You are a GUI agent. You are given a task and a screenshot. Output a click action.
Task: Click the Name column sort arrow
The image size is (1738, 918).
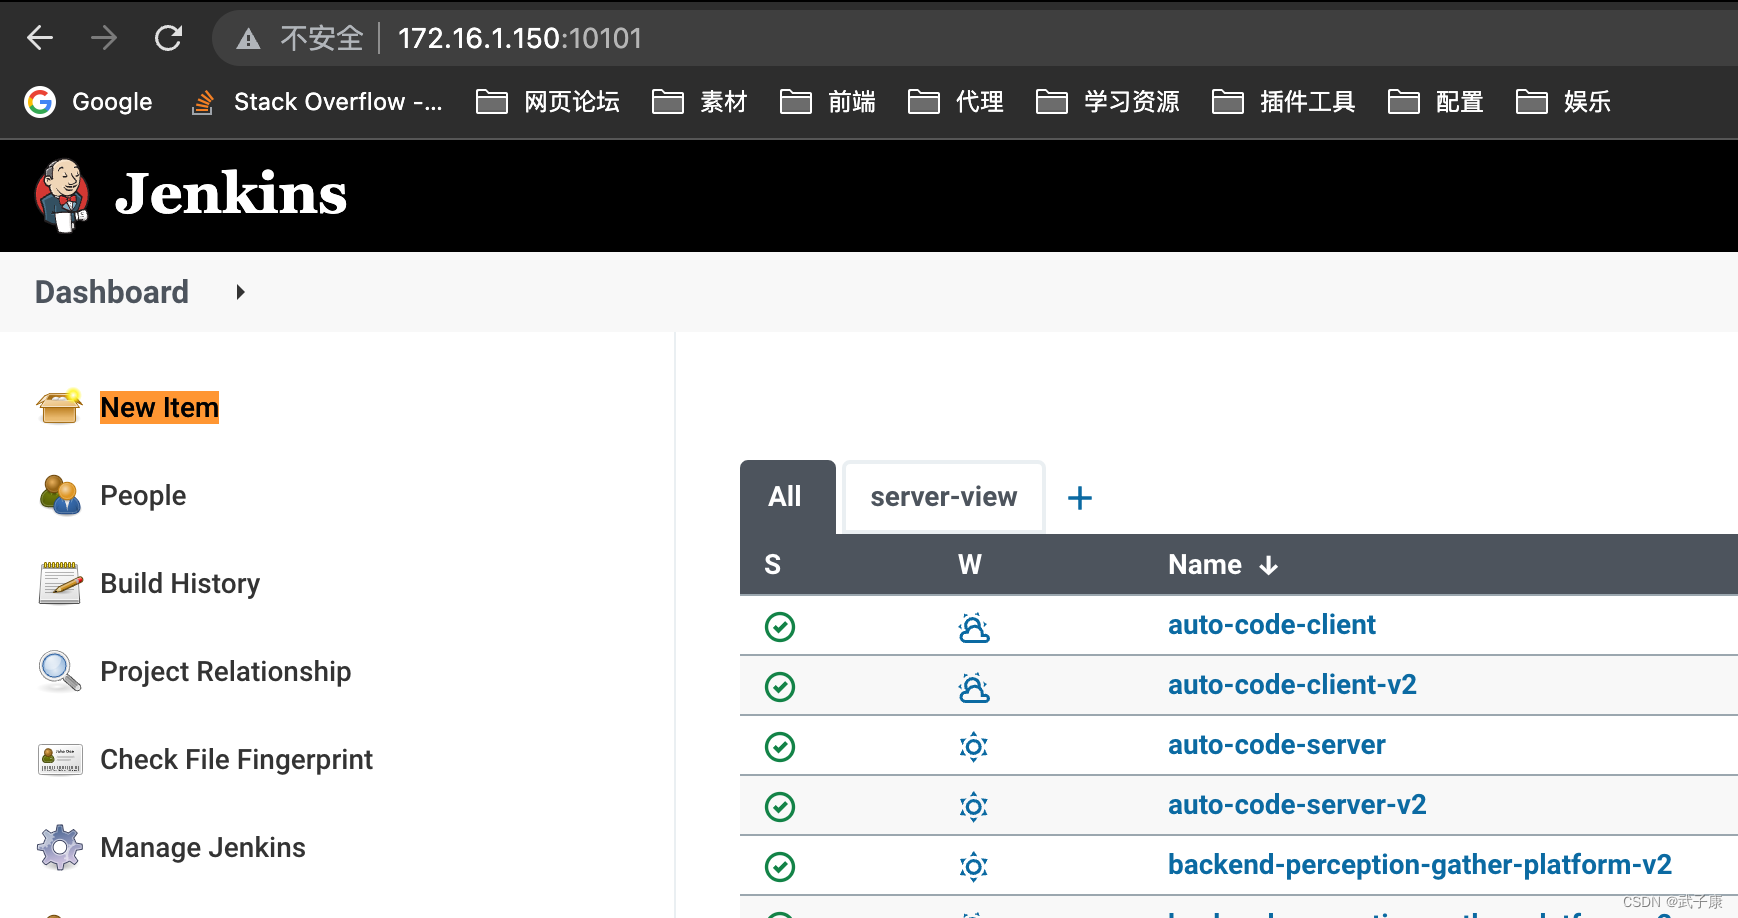click(1269, 564)
